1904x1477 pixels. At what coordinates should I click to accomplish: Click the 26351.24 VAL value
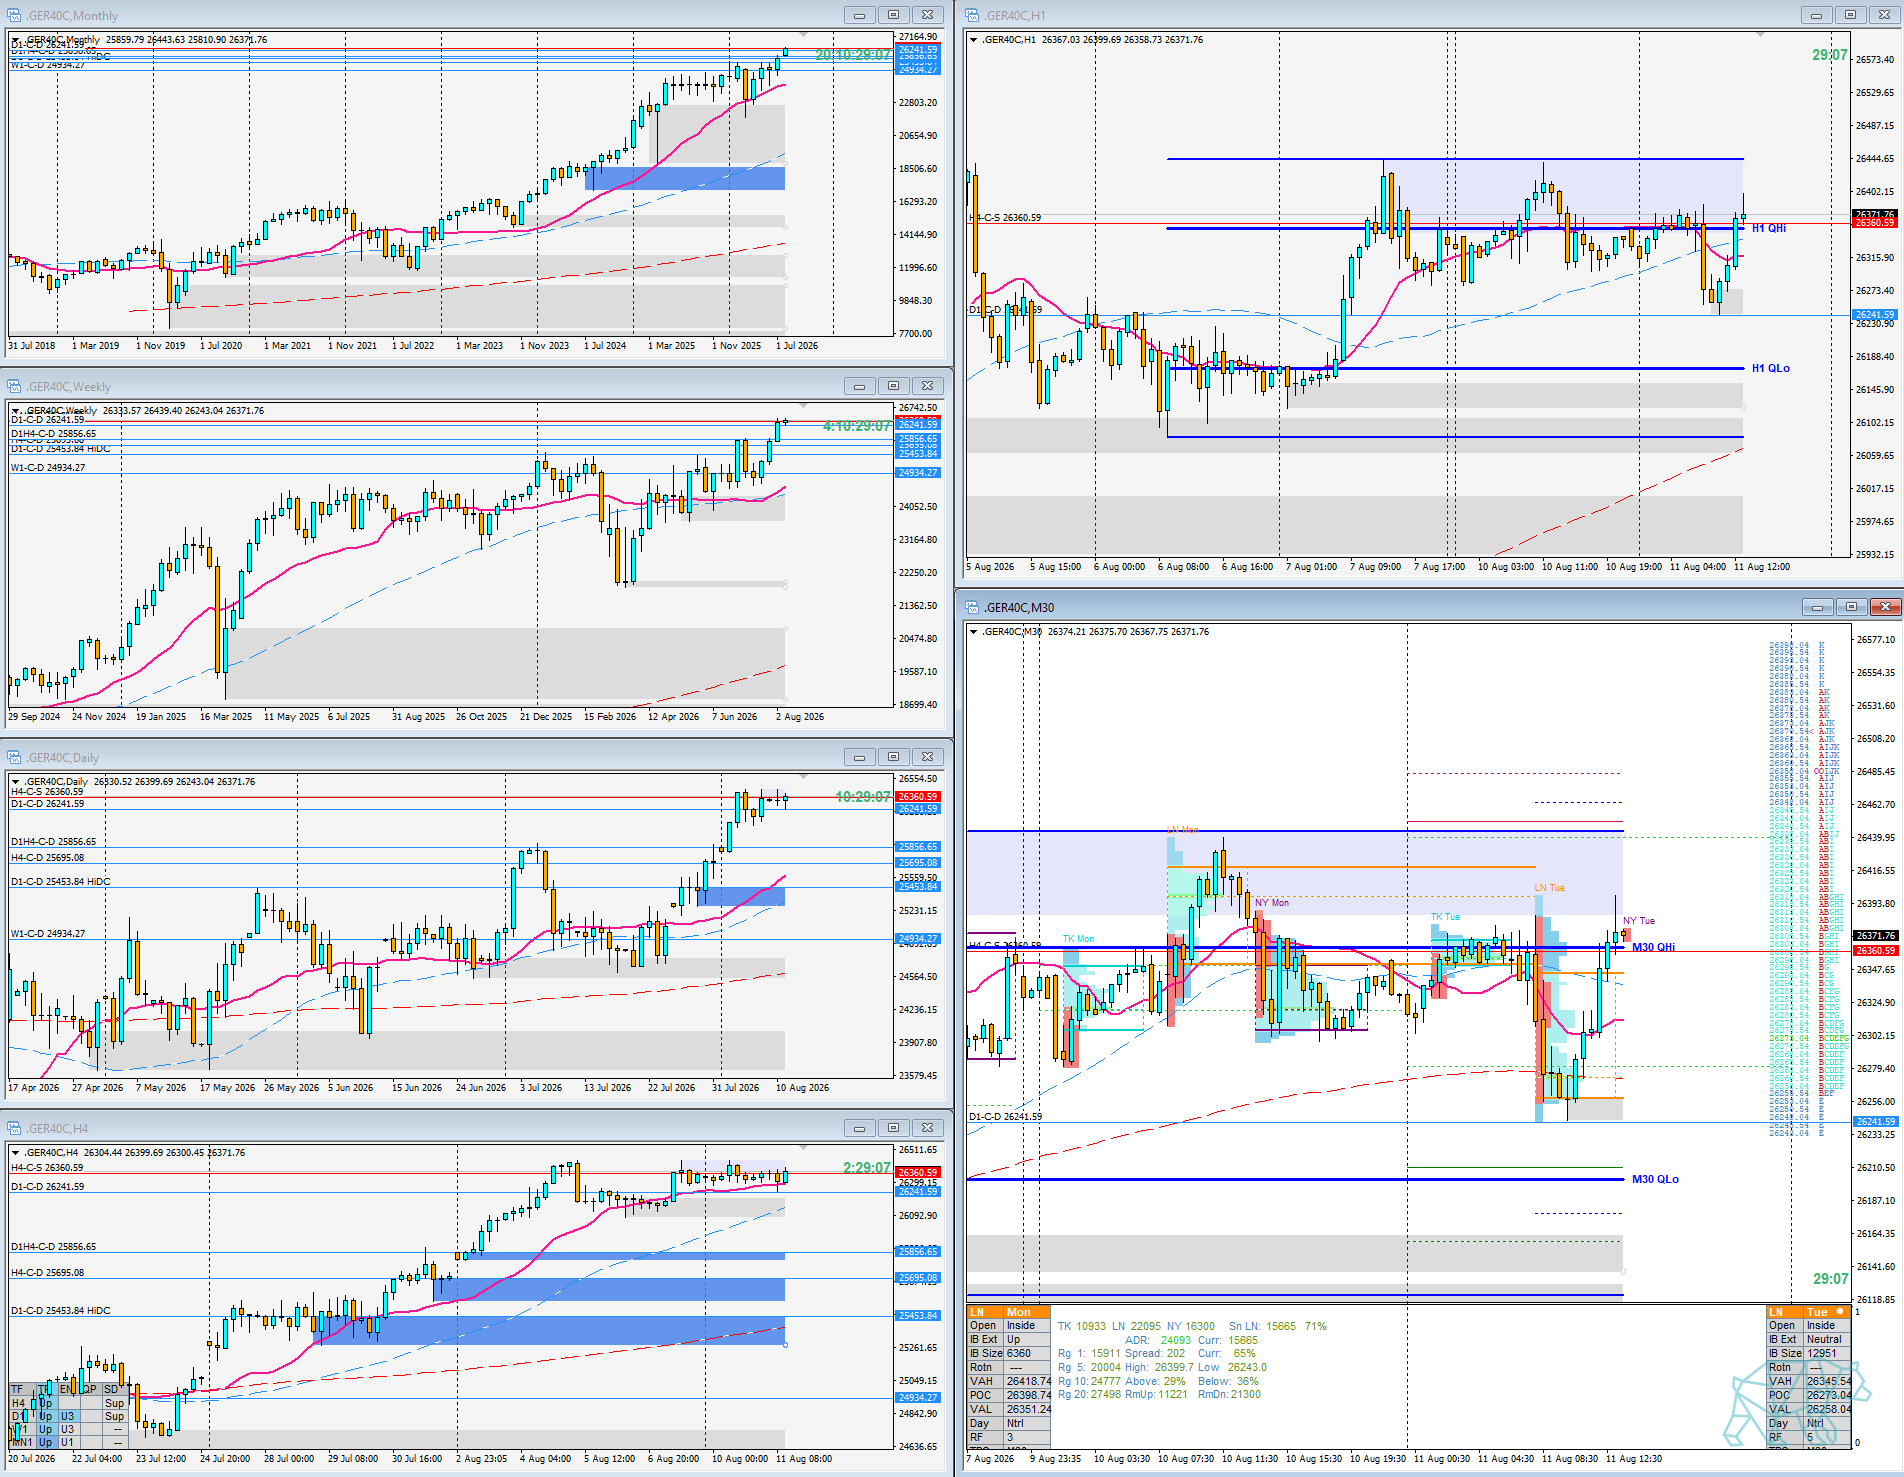pos(1028,1409)
